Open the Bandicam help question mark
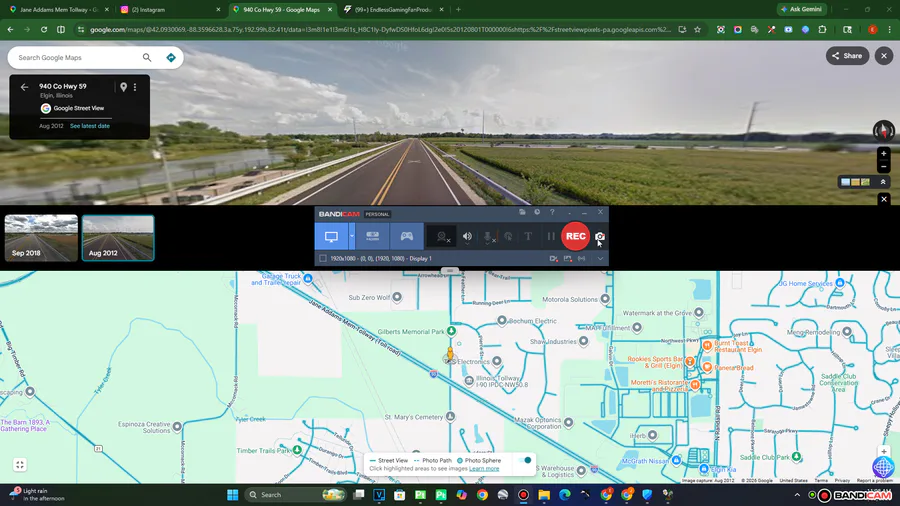Viewport: 900px width, 506px height. coord(552,212)
